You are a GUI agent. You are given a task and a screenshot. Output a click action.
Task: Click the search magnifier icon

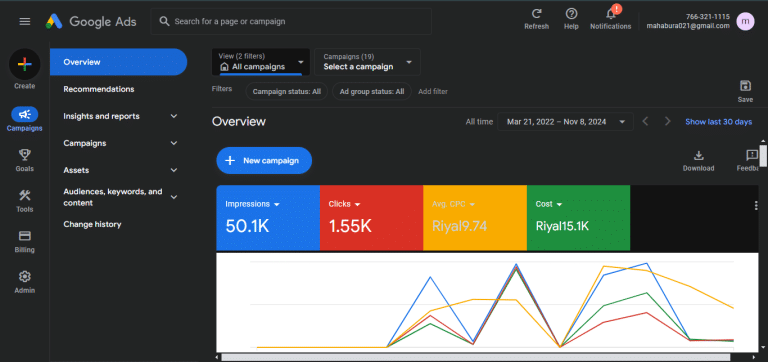[x=165, y=22]
